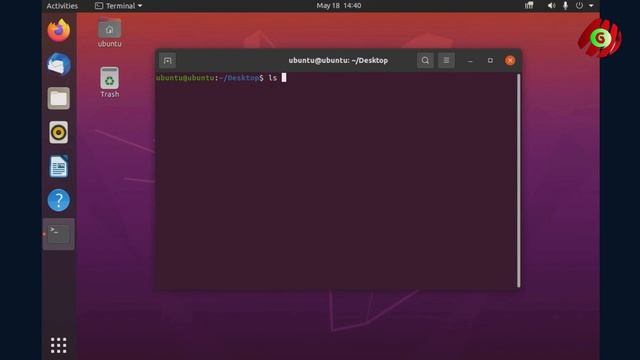Minimize the terminal window
Viewport: 640px width, 360px height.
[470, 61]
